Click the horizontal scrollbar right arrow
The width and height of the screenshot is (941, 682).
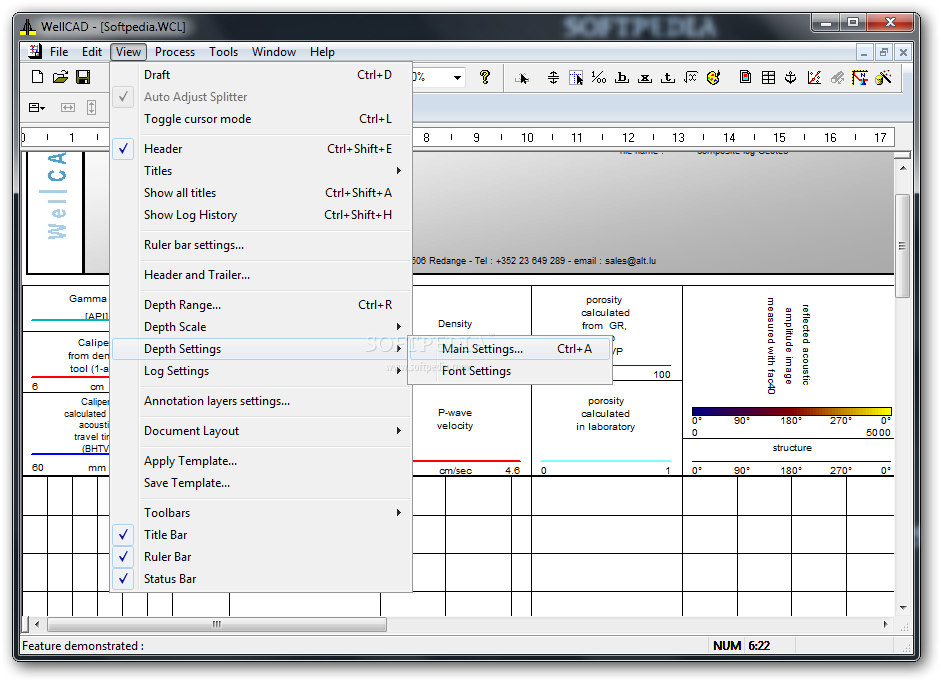[x=886, y=624]
